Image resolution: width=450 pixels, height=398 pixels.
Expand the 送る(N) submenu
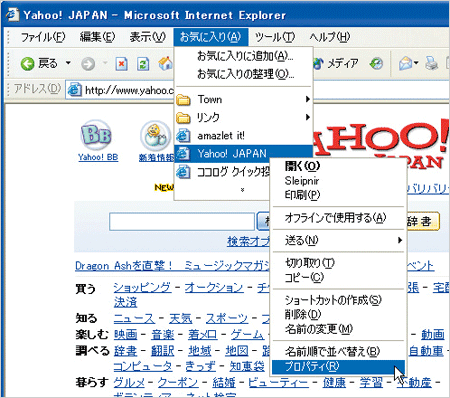338,240
